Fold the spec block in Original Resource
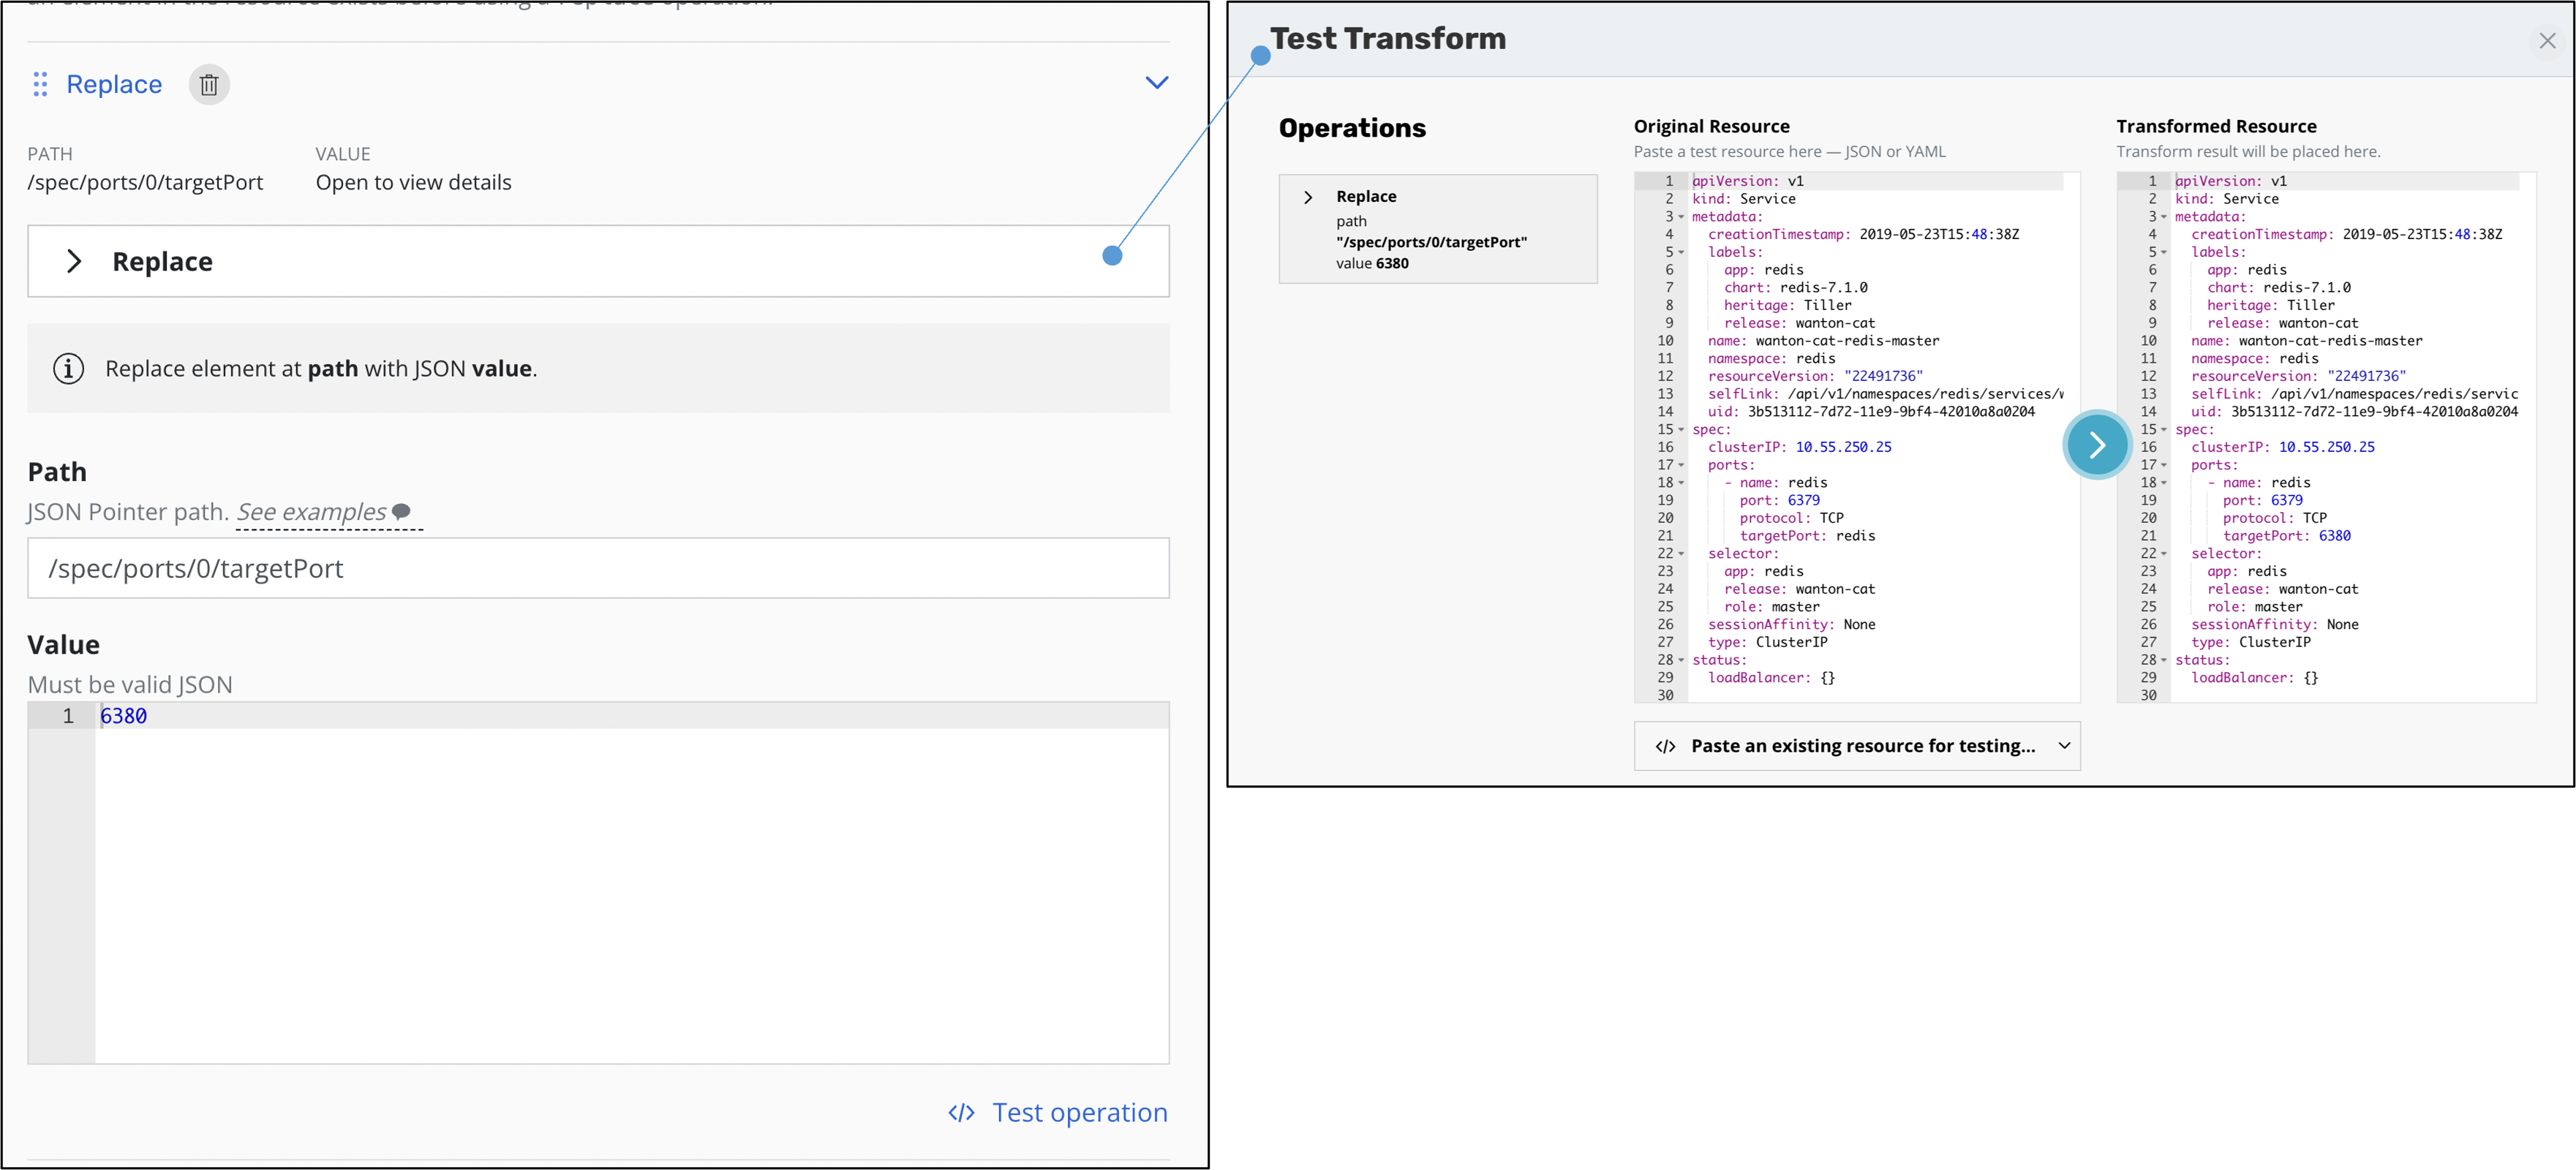Image resolution: width=2576 pixels, height=1170 pixels. [1681, 430]
